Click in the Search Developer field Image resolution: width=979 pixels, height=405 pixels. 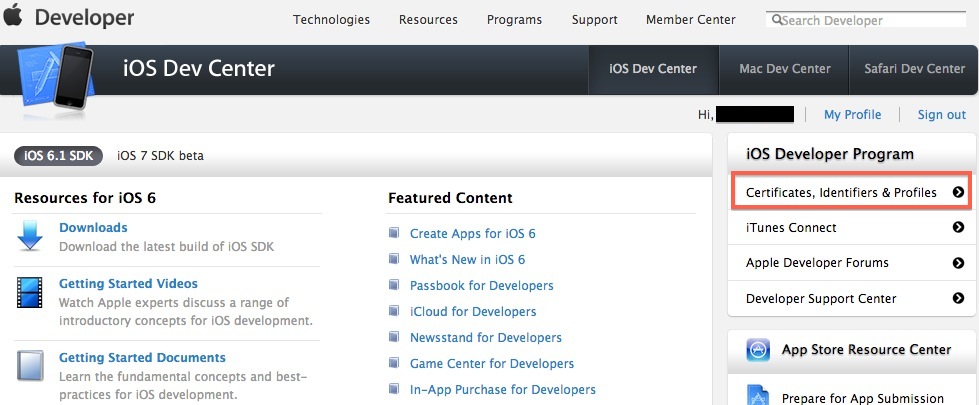866,20
